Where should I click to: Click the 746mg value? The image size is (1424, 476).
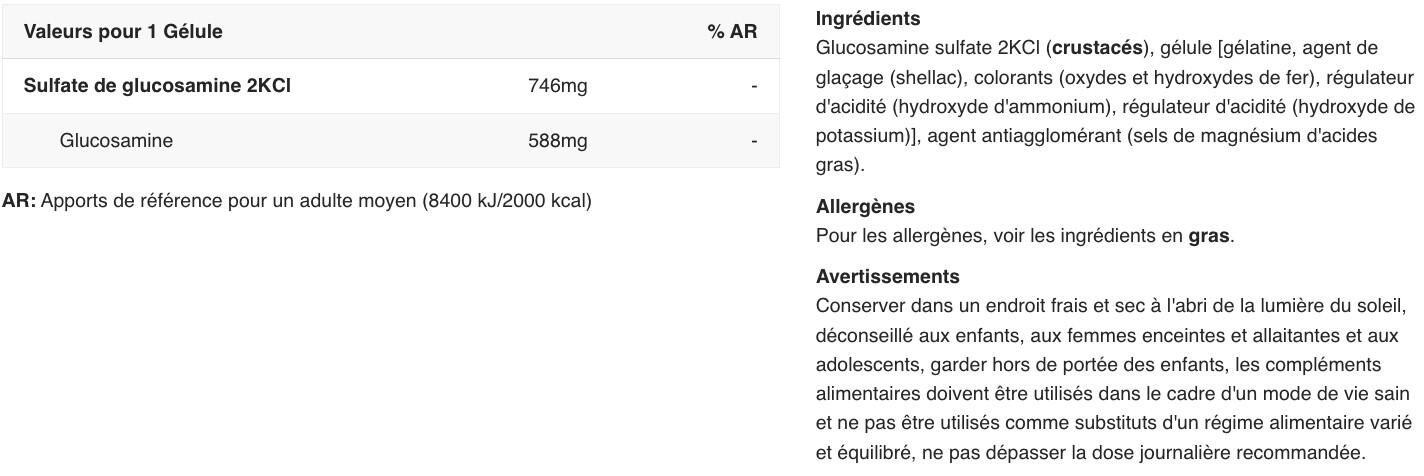pyautogui.click(x=557, y=86)
